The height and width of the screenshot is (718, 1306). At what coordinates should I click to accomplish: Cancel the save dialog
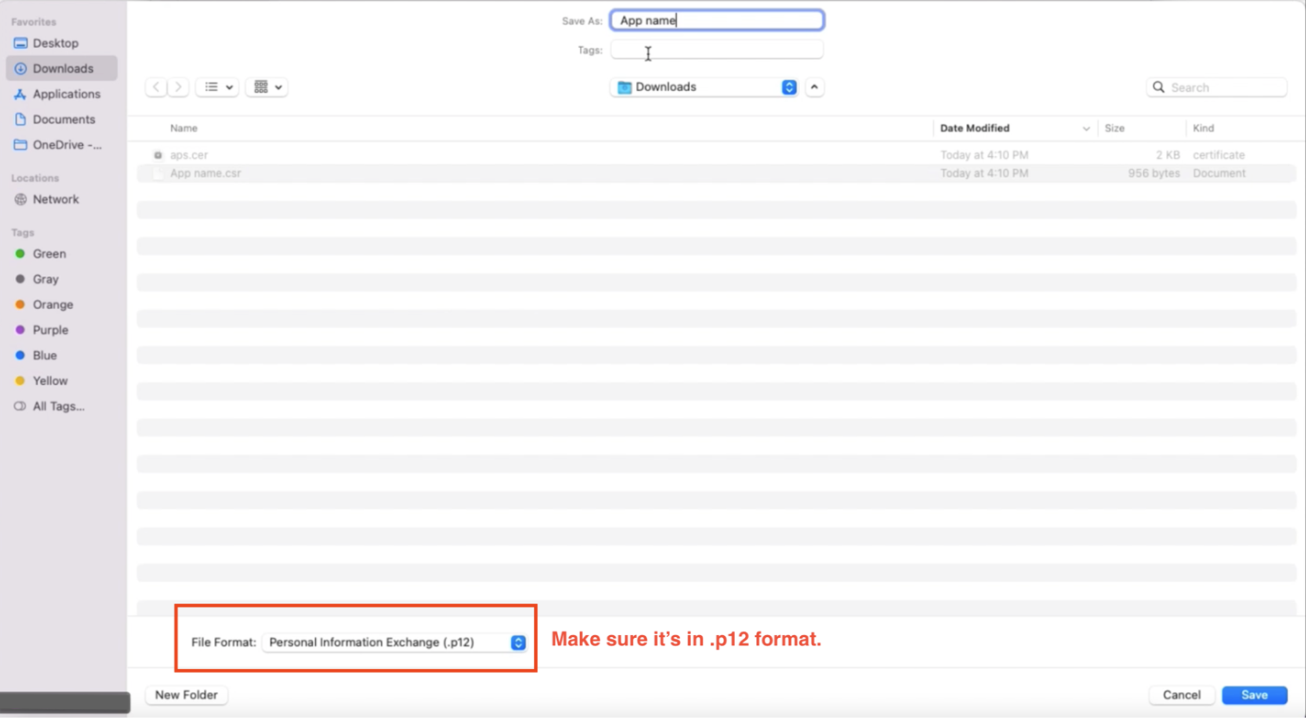pyautogui.click(x=1181, y=694)
